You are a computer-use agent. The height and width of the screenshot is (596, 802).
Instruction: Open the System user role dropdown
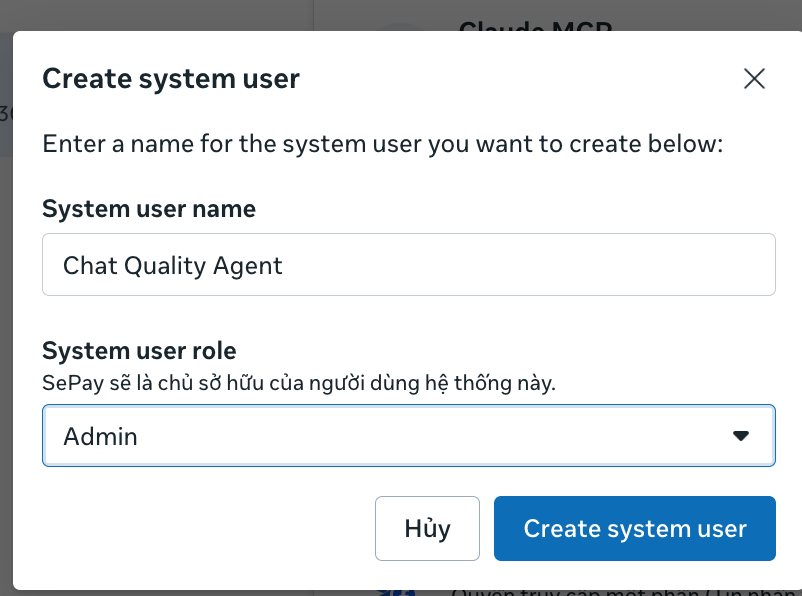pyautogui.click(x=408, y=435)
